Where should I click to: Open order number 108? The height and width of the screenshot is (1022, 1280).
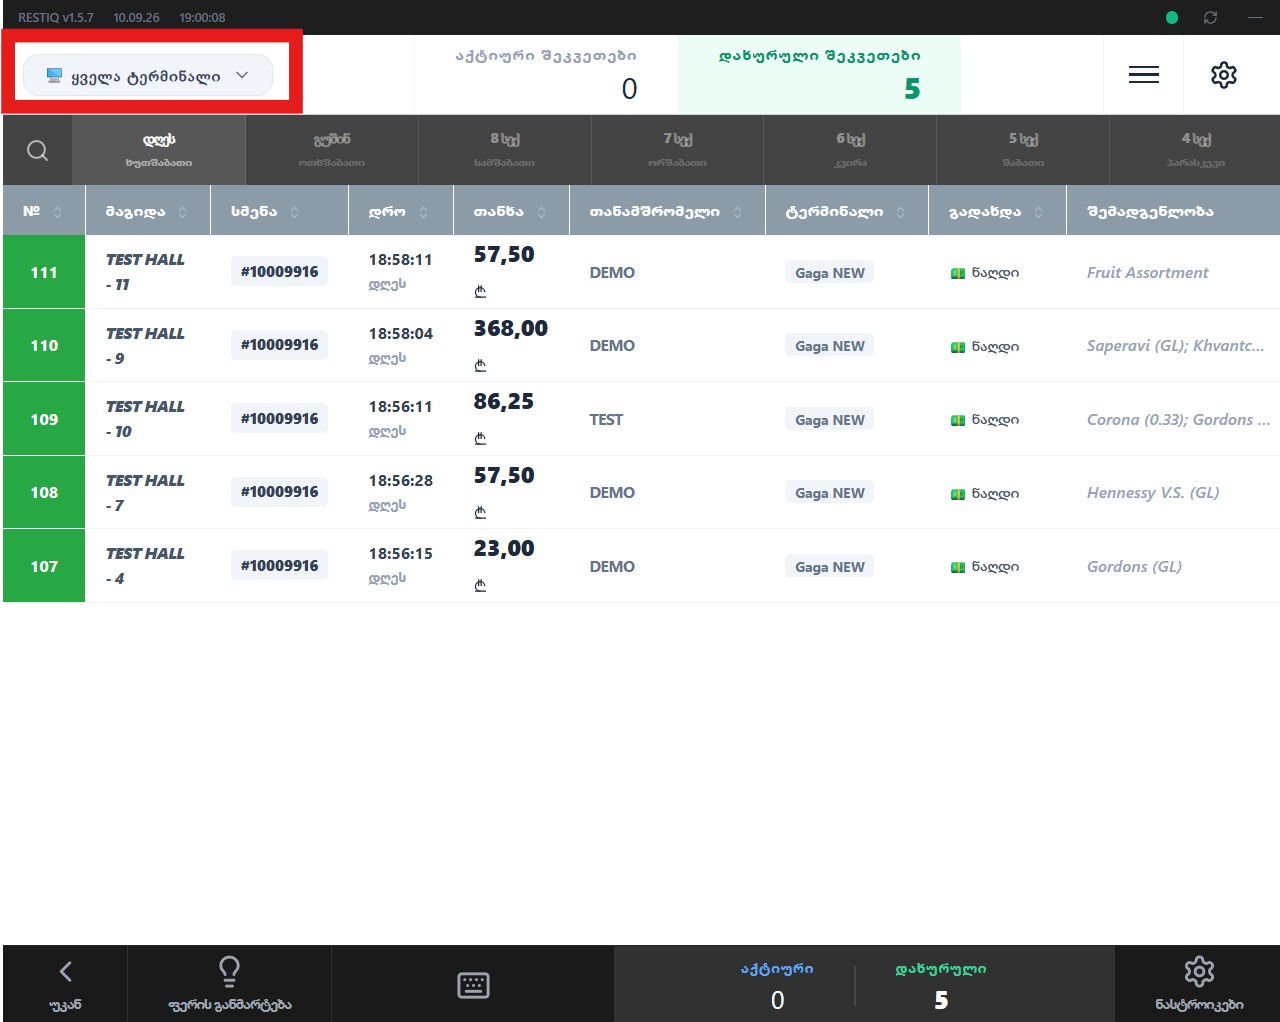tap(44, 492)
